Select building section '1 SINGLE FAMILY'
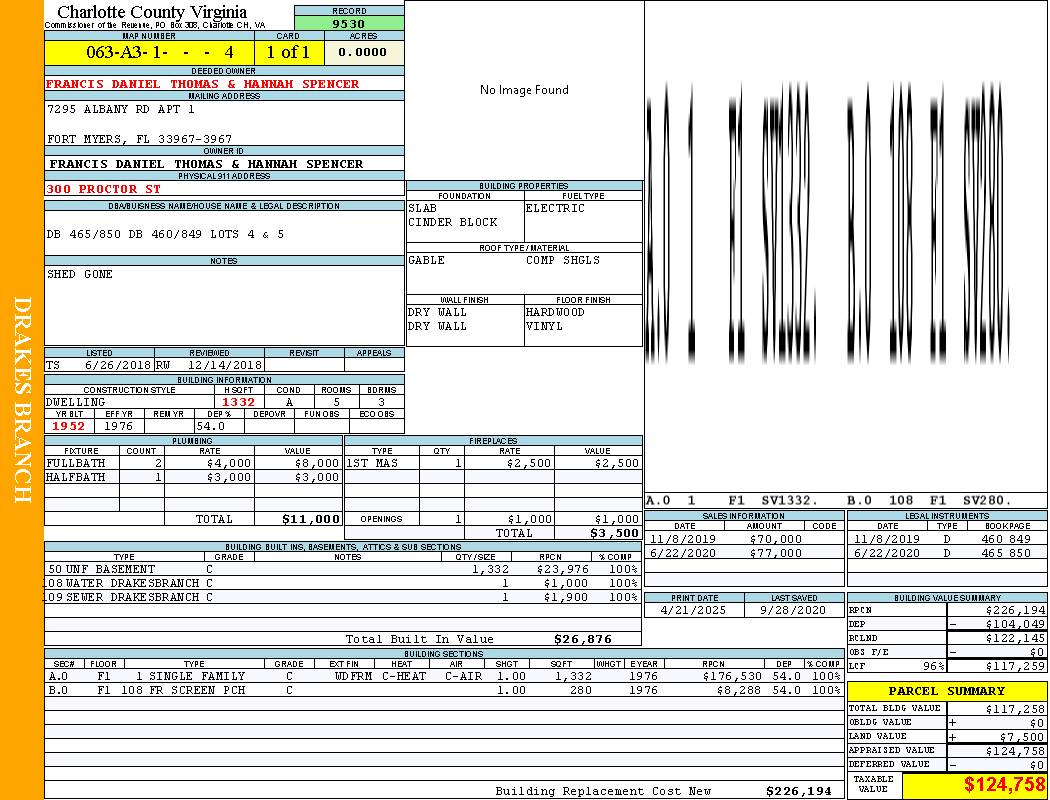This screenshot has width=1050, height=800. click(x=190, y=677)
